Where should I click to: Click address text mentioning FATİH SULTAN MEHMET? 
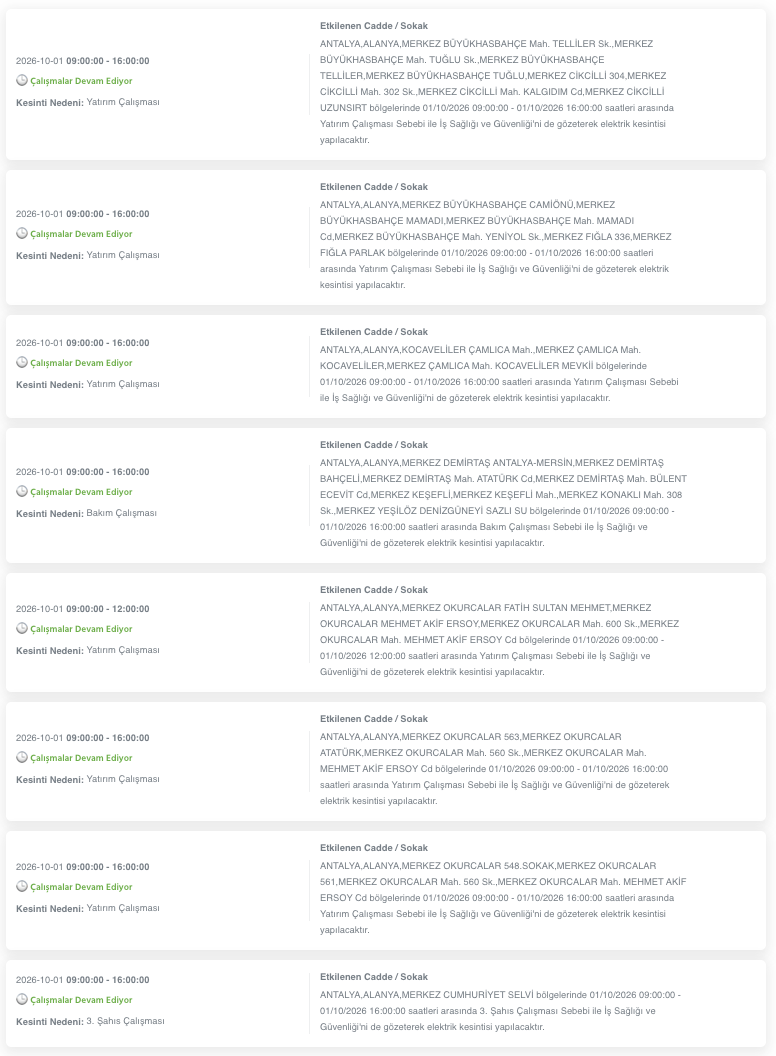coord(499,640)
